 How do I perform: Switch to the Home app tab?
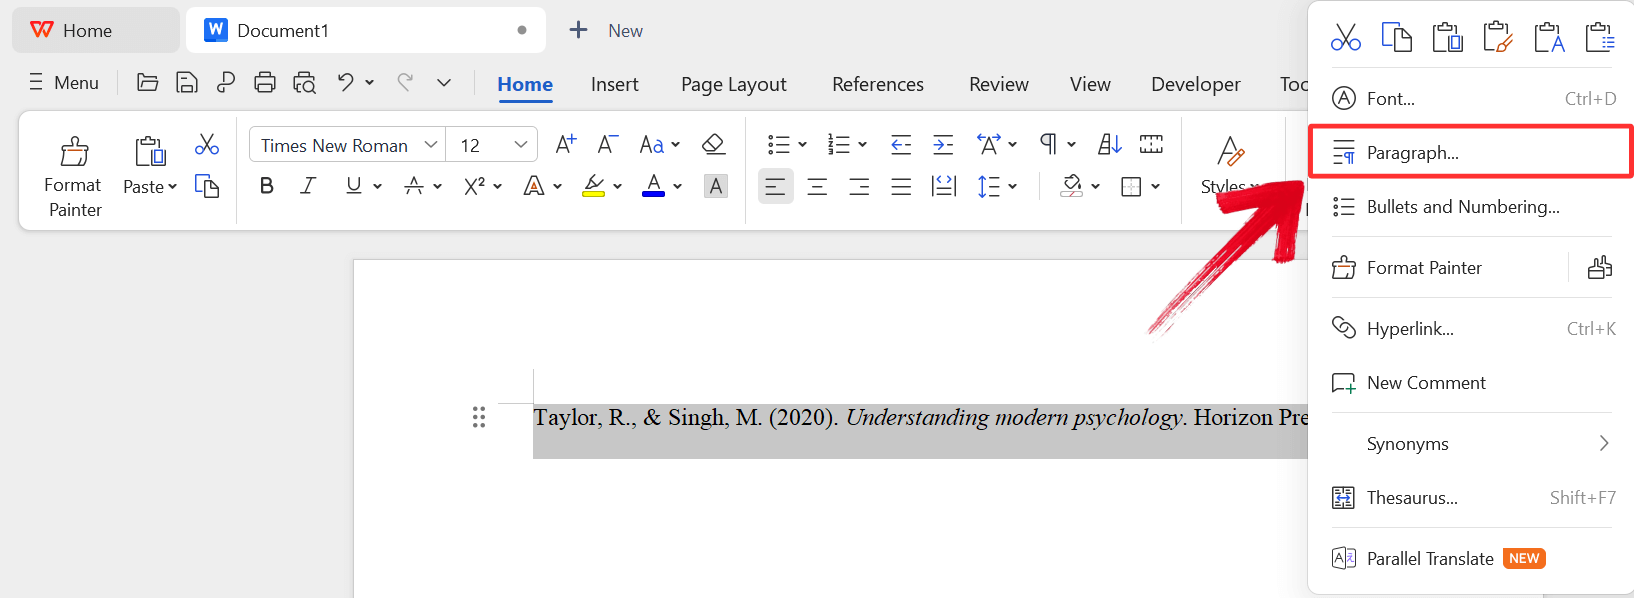tap(95, 30)
